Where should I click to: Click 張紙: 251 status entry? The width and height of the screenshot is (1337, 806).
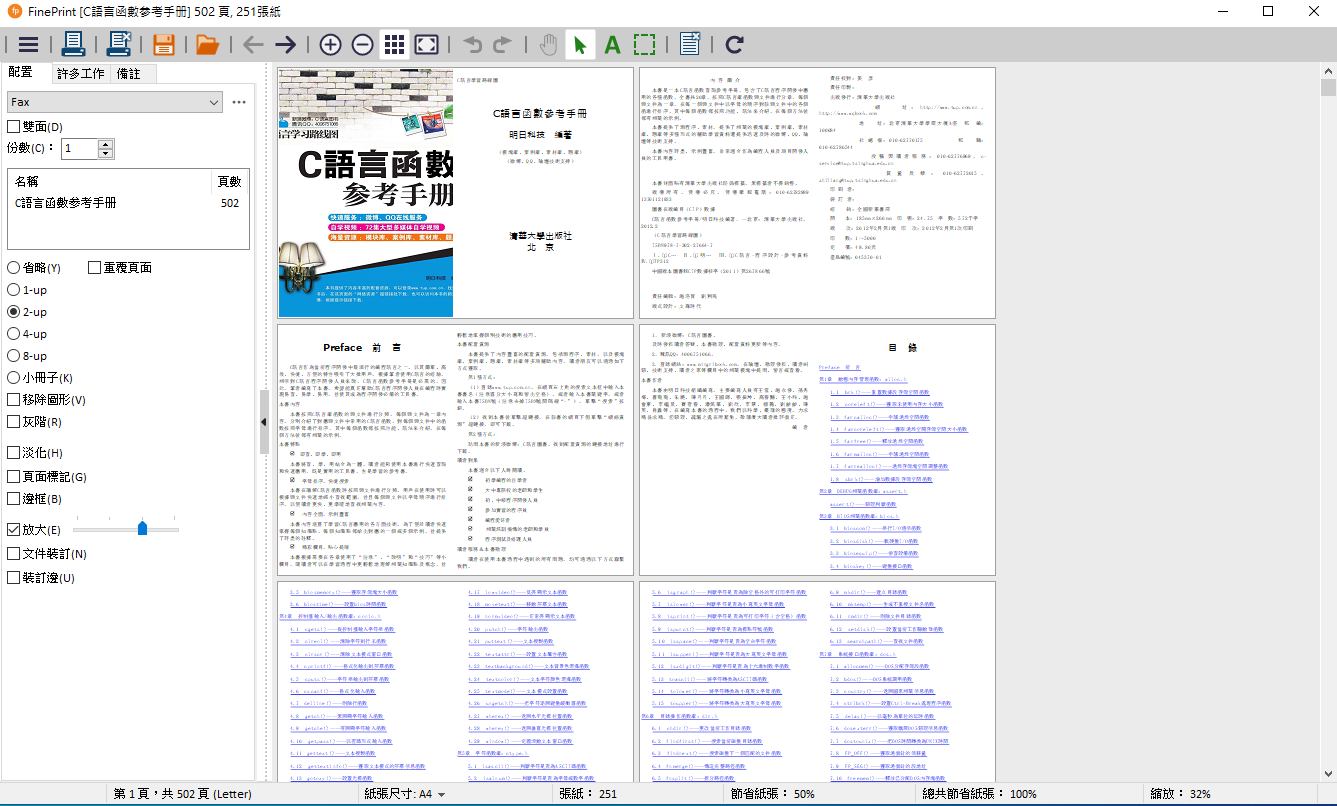pyautogui.click(x=589, y=794)
